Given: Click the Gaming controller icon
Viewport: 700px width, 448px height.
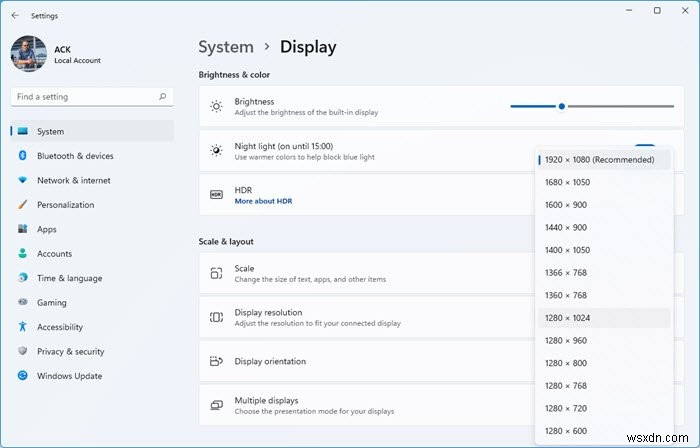Looking at the screenshot, I should point(23,302).
